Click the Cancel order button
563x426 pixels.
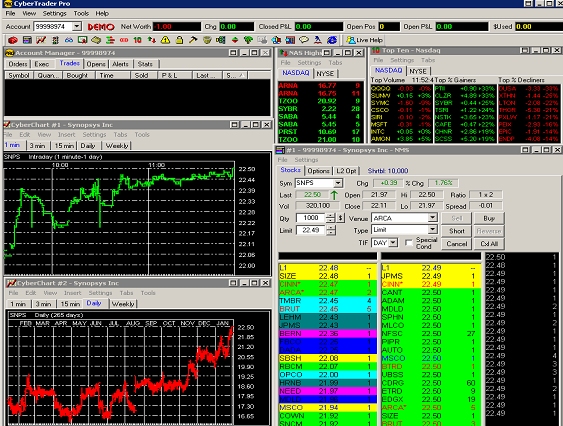pyautogui.click(x=457, y=244)
